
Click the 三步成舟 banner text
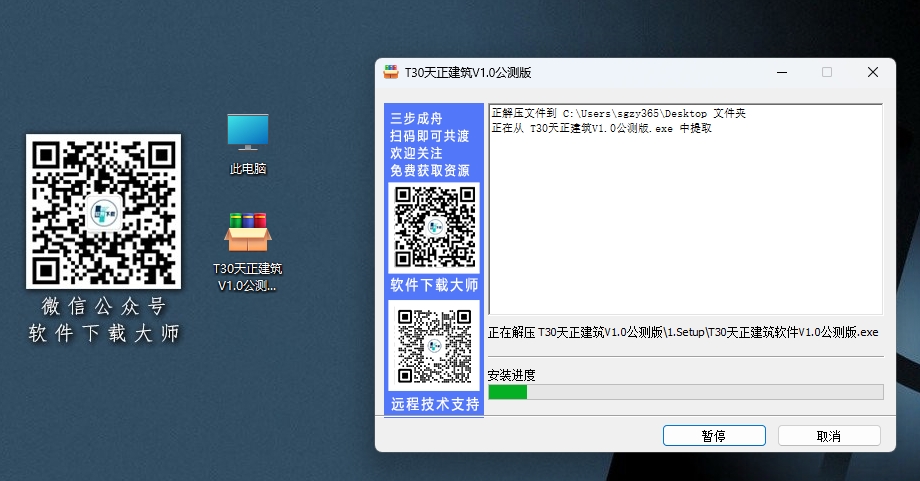pos(416,118)
